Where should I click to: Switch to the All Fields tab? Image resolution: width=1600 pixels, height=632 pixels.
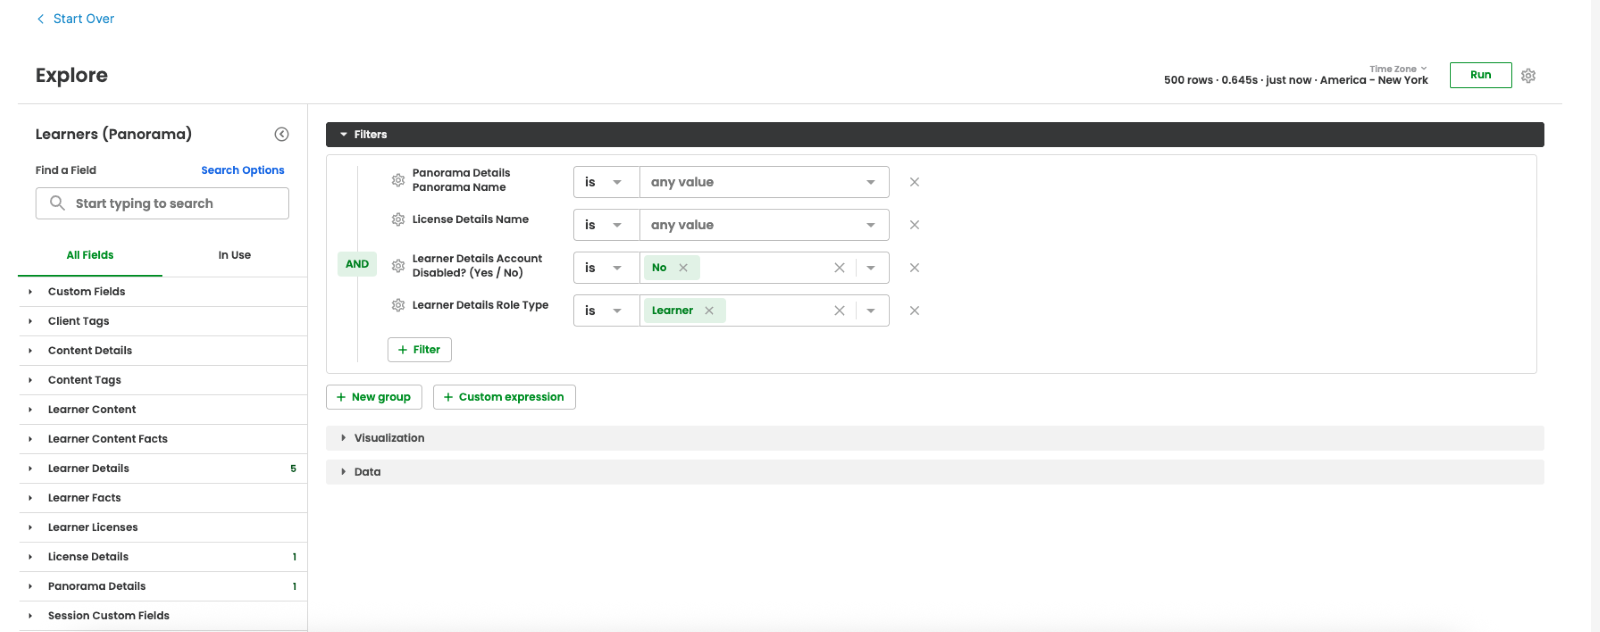[90, 255]
